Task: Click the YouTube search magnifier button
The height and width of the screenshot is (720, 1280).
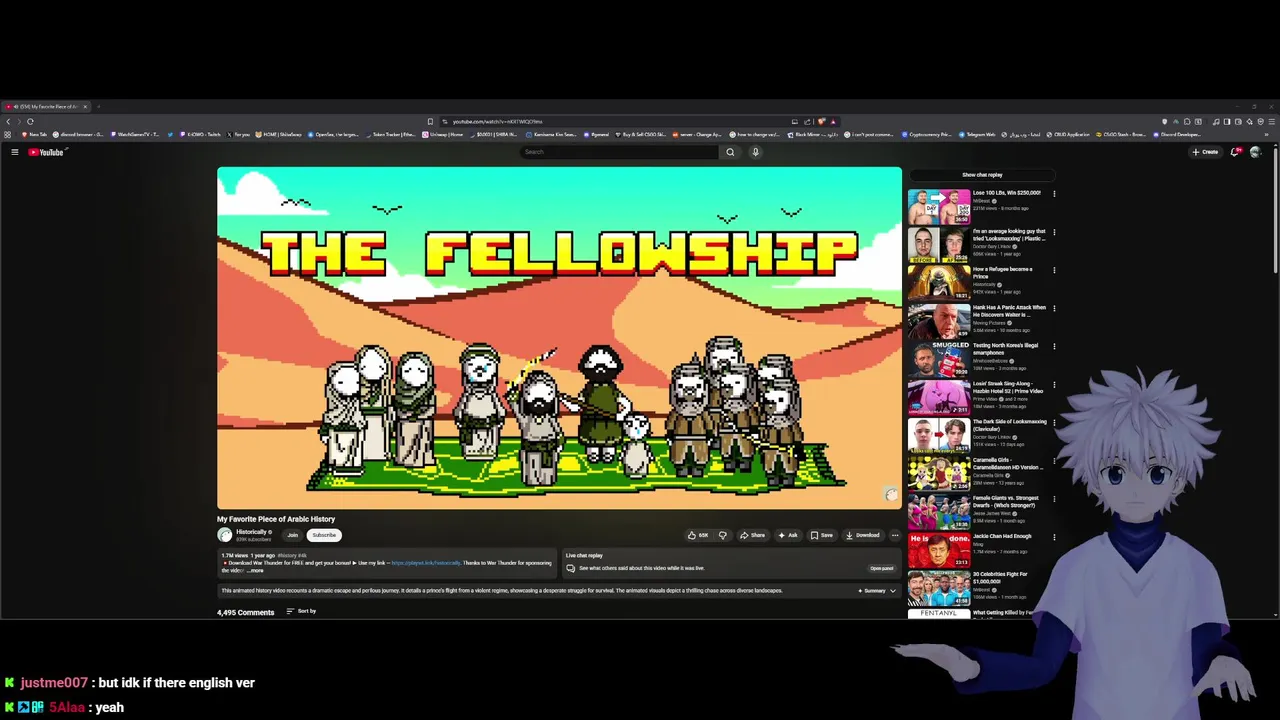Action: coord(730,152)
